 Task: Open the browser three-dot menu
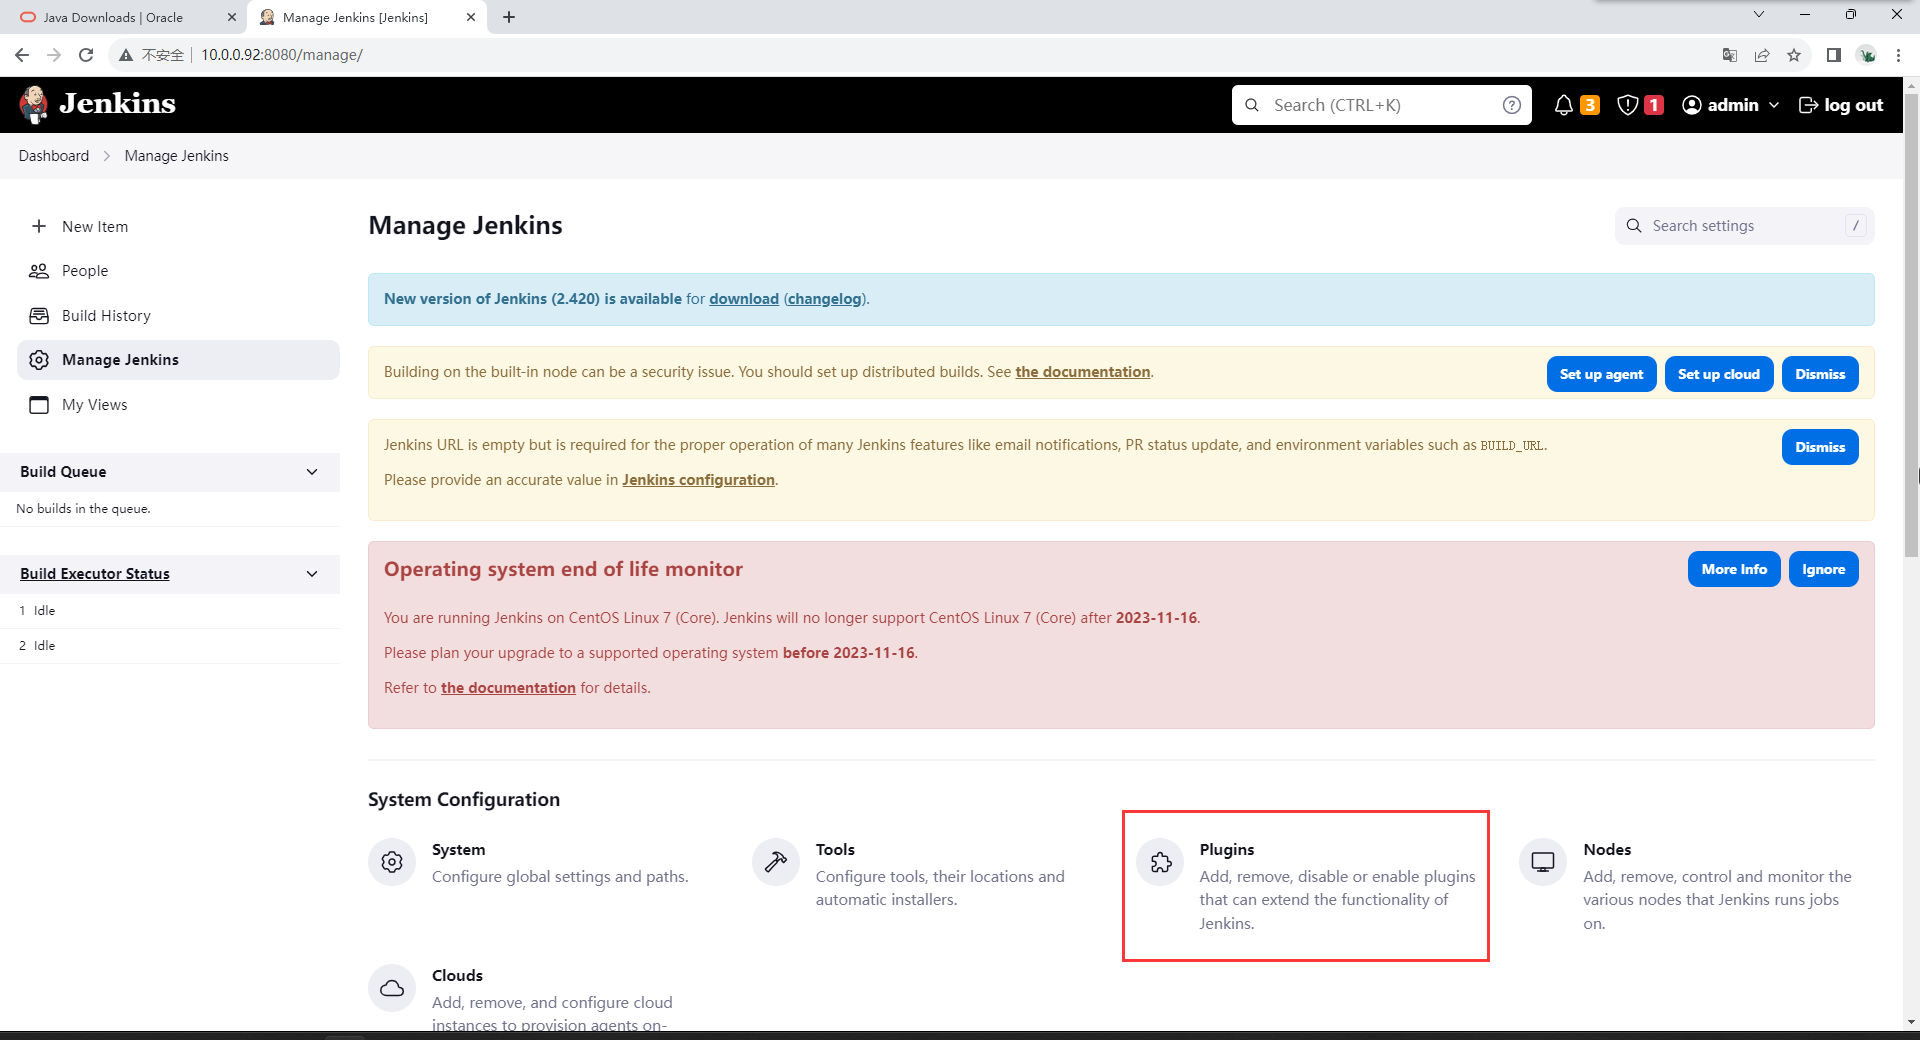[1898, 55]
